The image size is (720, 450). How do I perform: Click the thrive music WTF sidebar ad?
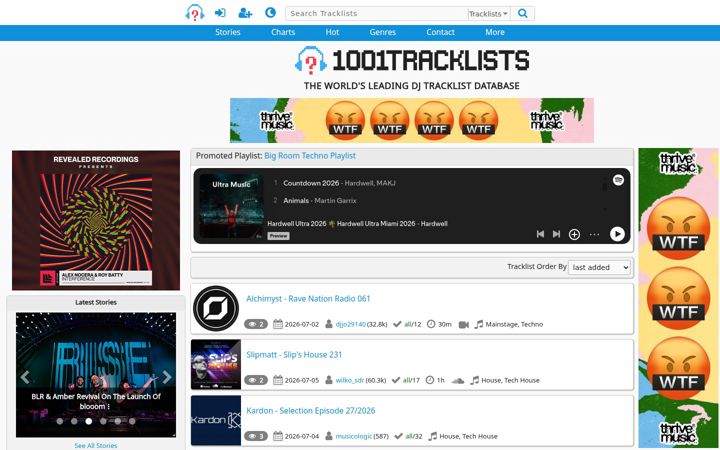click(x=678, y=298)
